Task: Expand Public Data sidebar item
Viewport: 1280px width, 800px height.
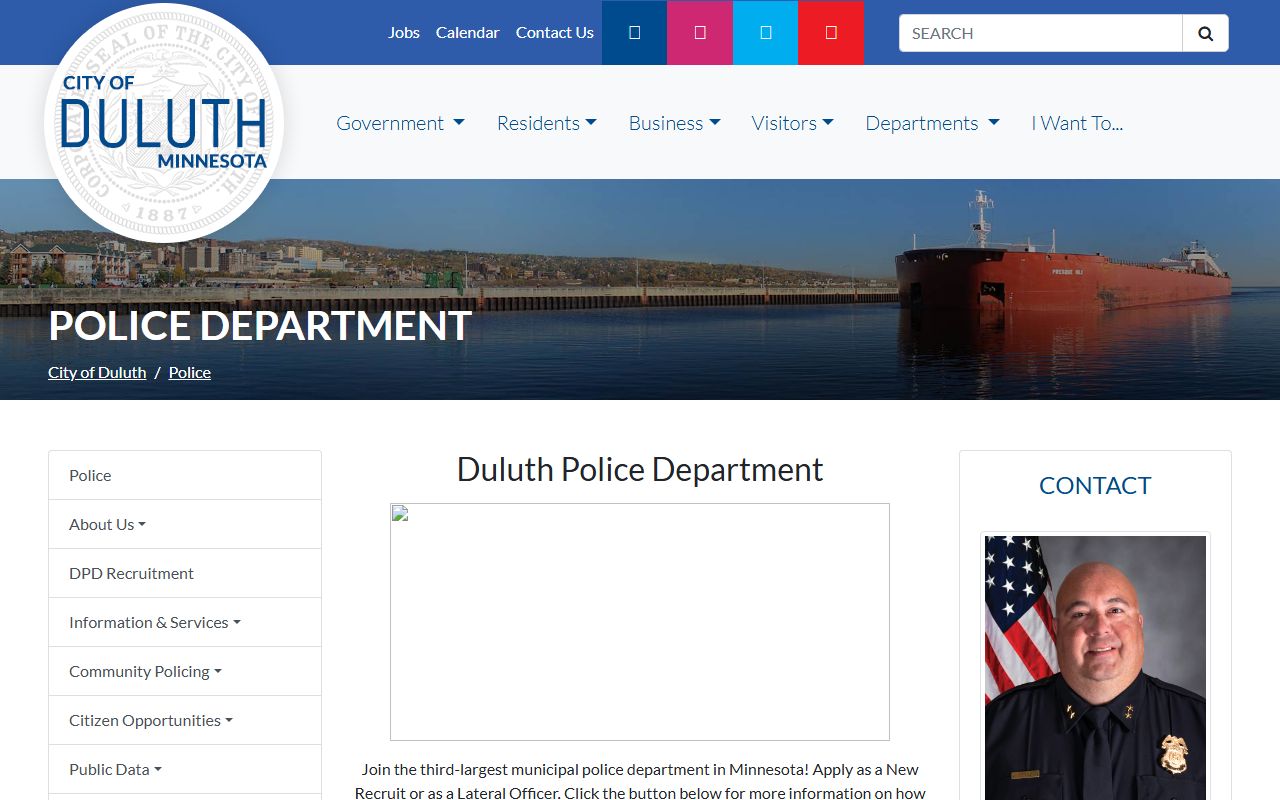Action: [185, 769]
